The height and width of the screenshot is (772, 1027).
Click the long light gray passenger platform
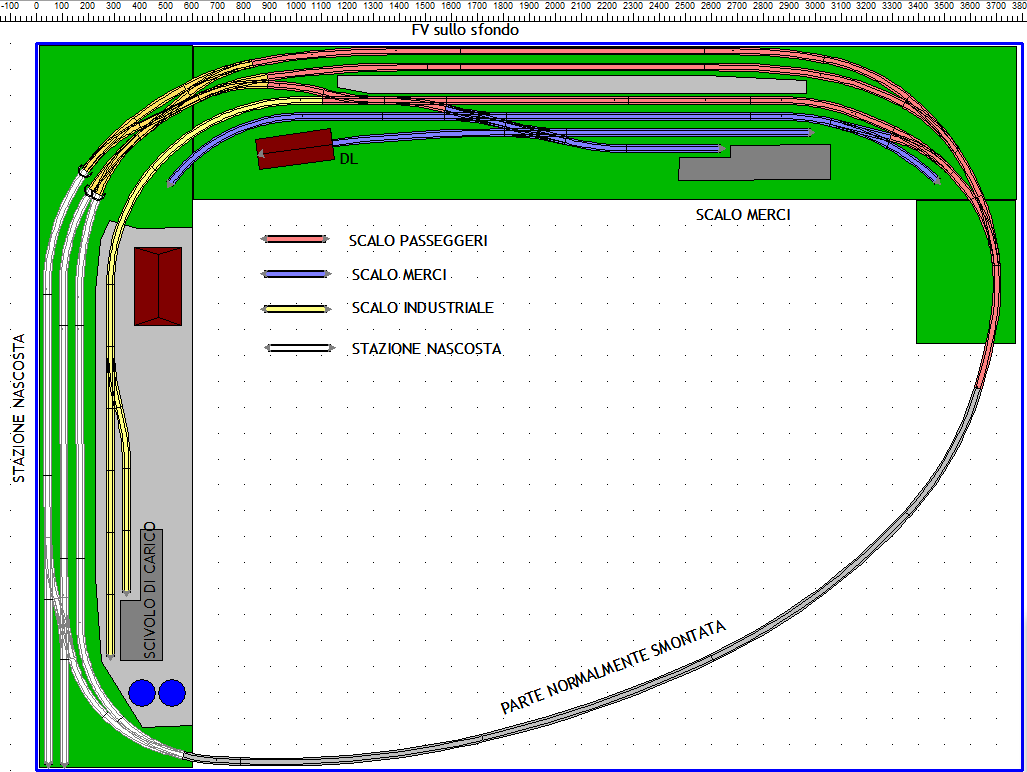point(570,86)
